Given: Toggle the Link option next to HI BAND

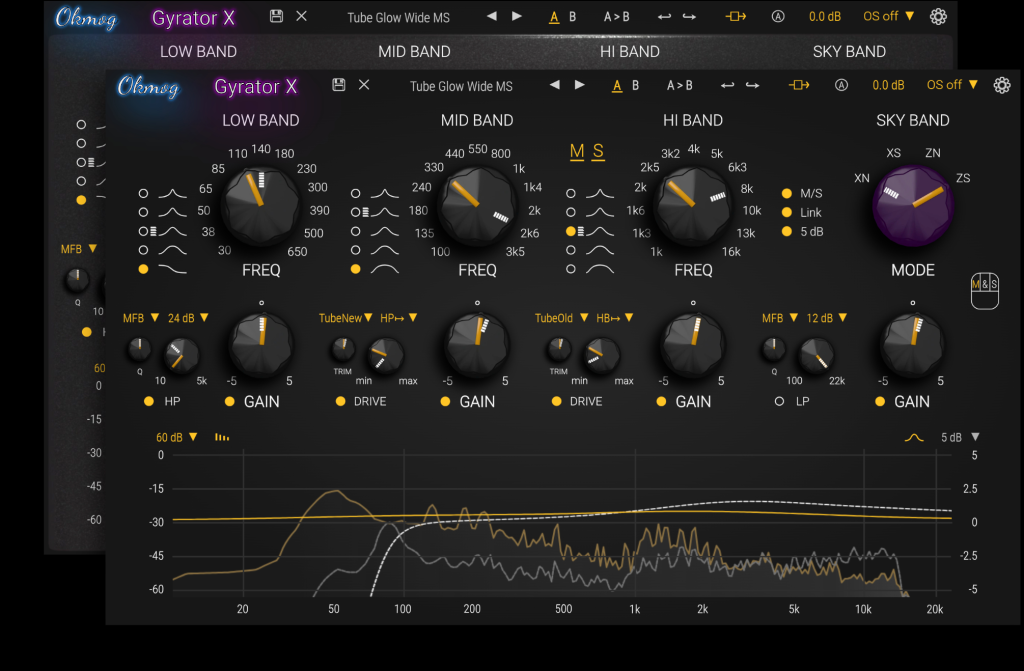Looking at the screenshot, I should point(787,212).
